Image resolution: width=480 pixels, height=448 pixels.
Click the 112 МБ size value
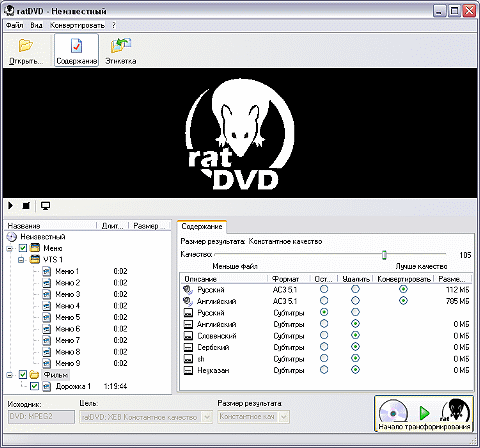(x=457, y=290)
